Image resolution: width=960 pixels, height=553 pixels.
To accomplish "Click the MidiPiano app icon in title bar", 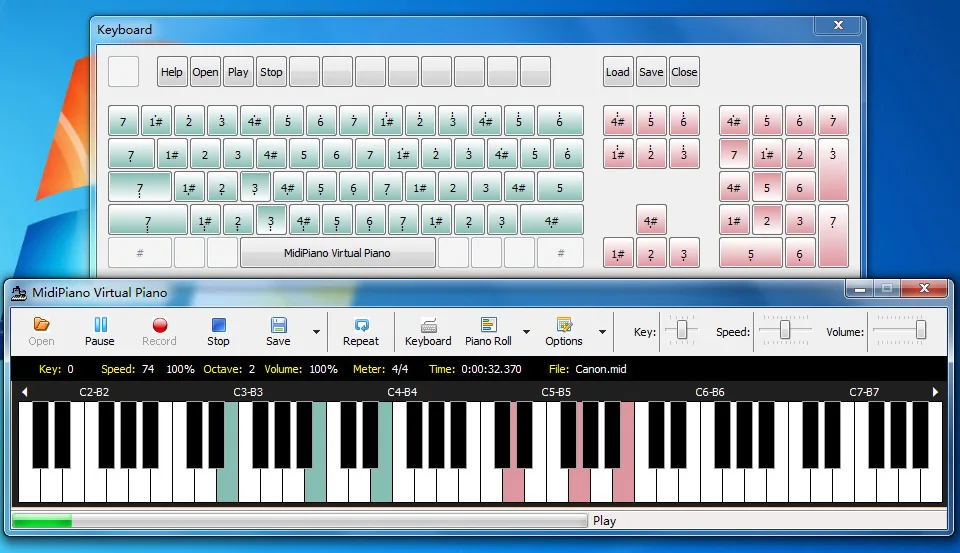I will point(19,293).
